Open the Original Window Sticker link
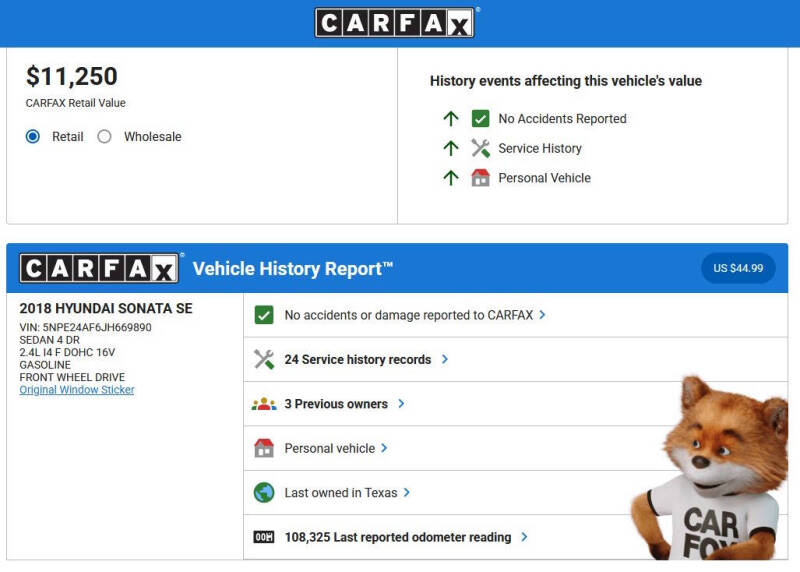Screen dimensions: 800x572 [x=77, y=390]
